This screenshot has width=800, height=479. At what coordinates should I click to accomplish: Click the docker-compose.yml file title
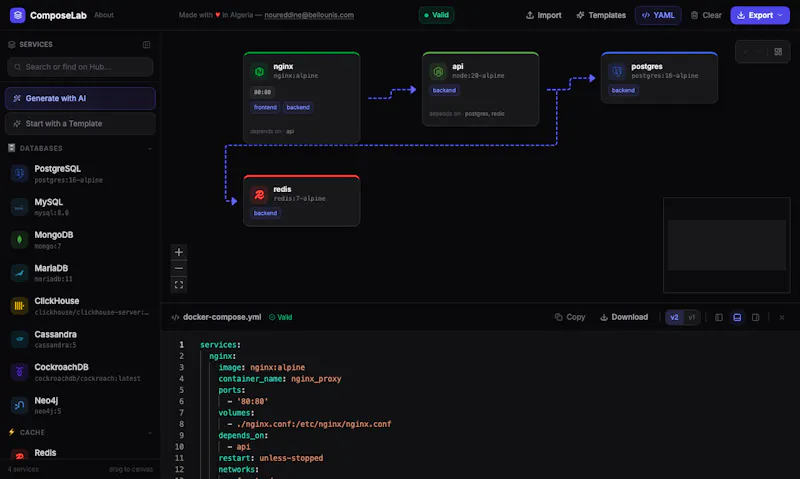(222, 317)
